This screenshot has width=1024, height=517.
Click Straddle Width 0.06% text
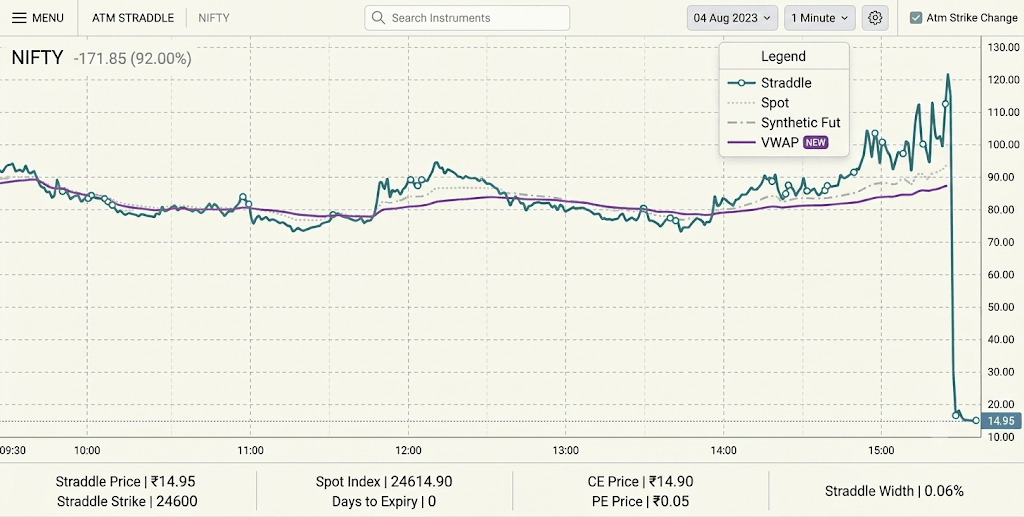(x=894, y=491)
